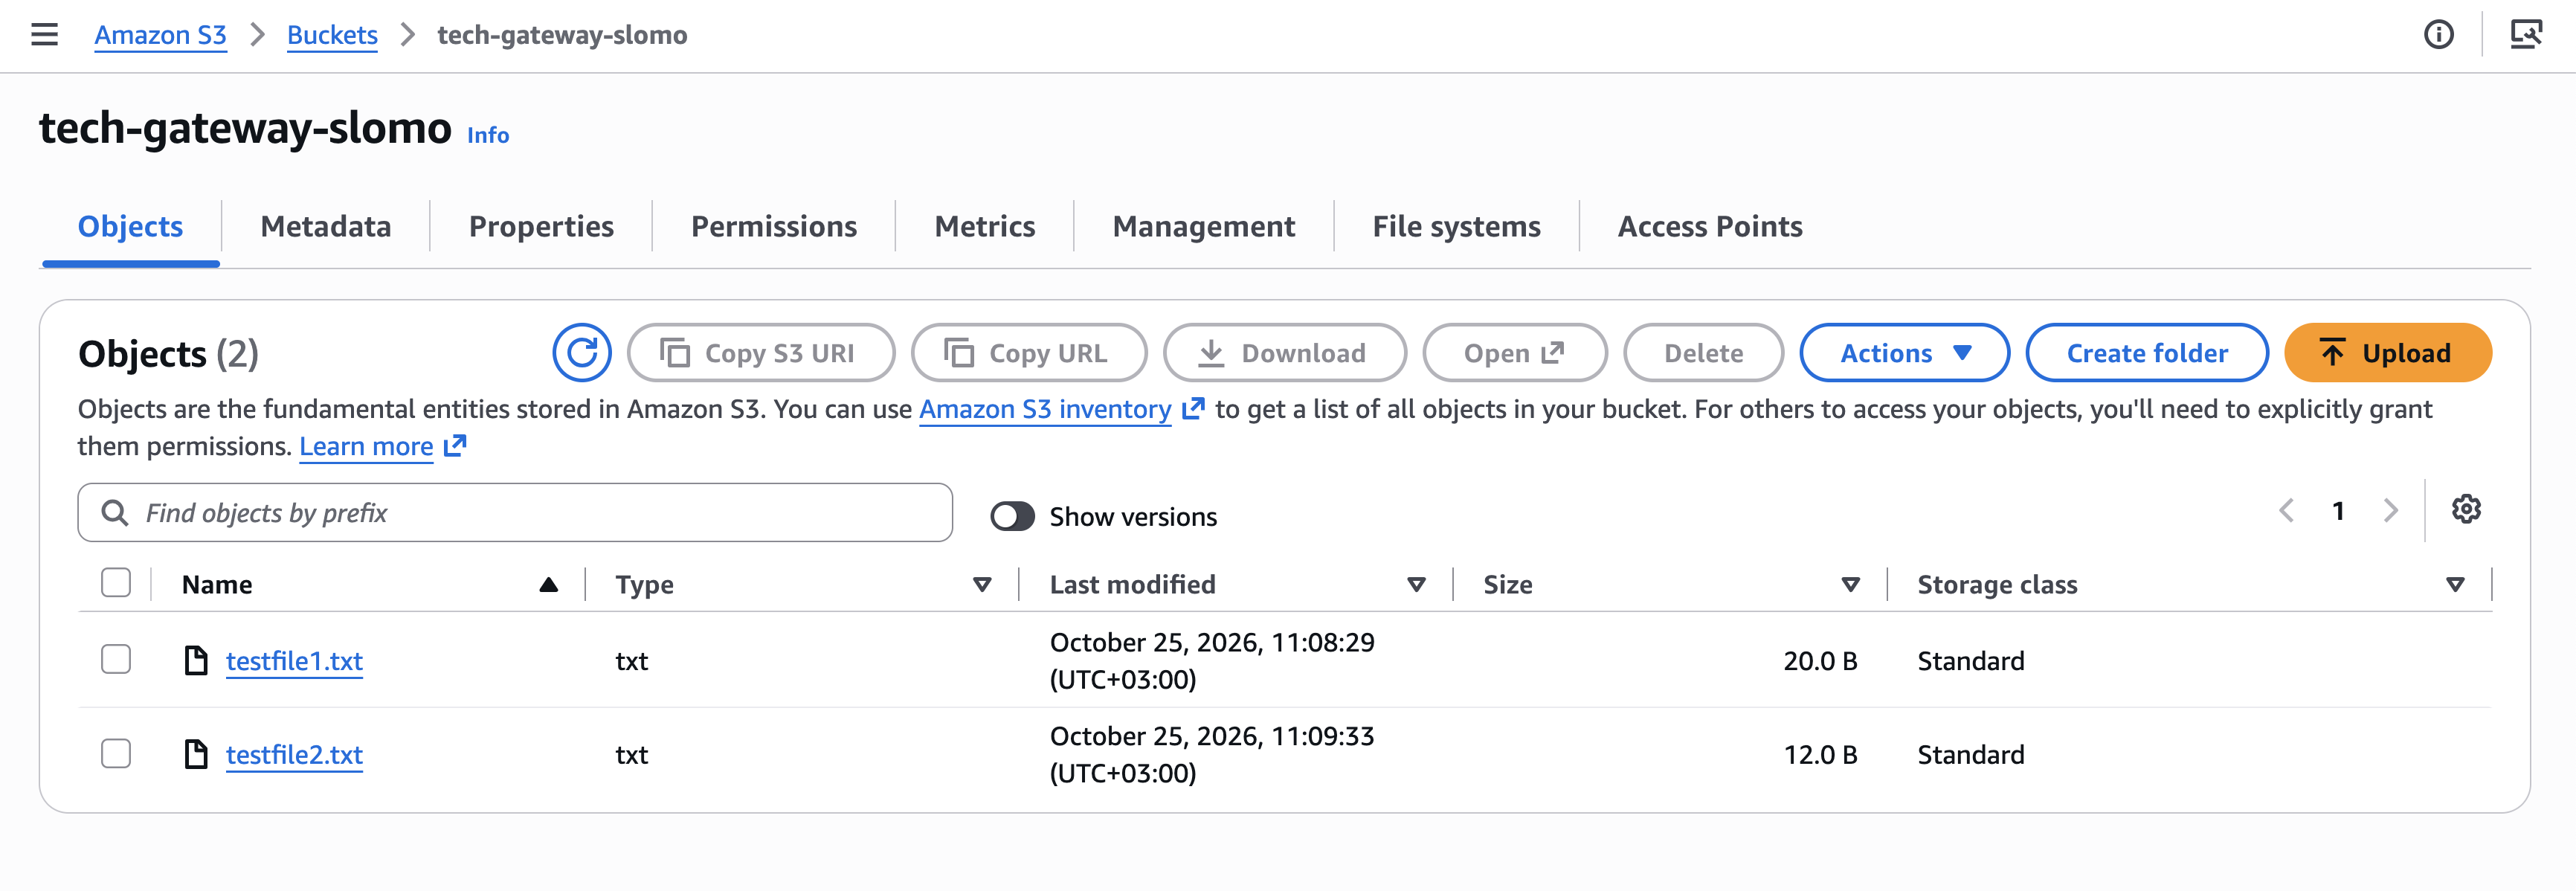Go to next page arrow
Image resolution: width=2576 pixels, height=891 pixels.
(x=2390, y=511)
